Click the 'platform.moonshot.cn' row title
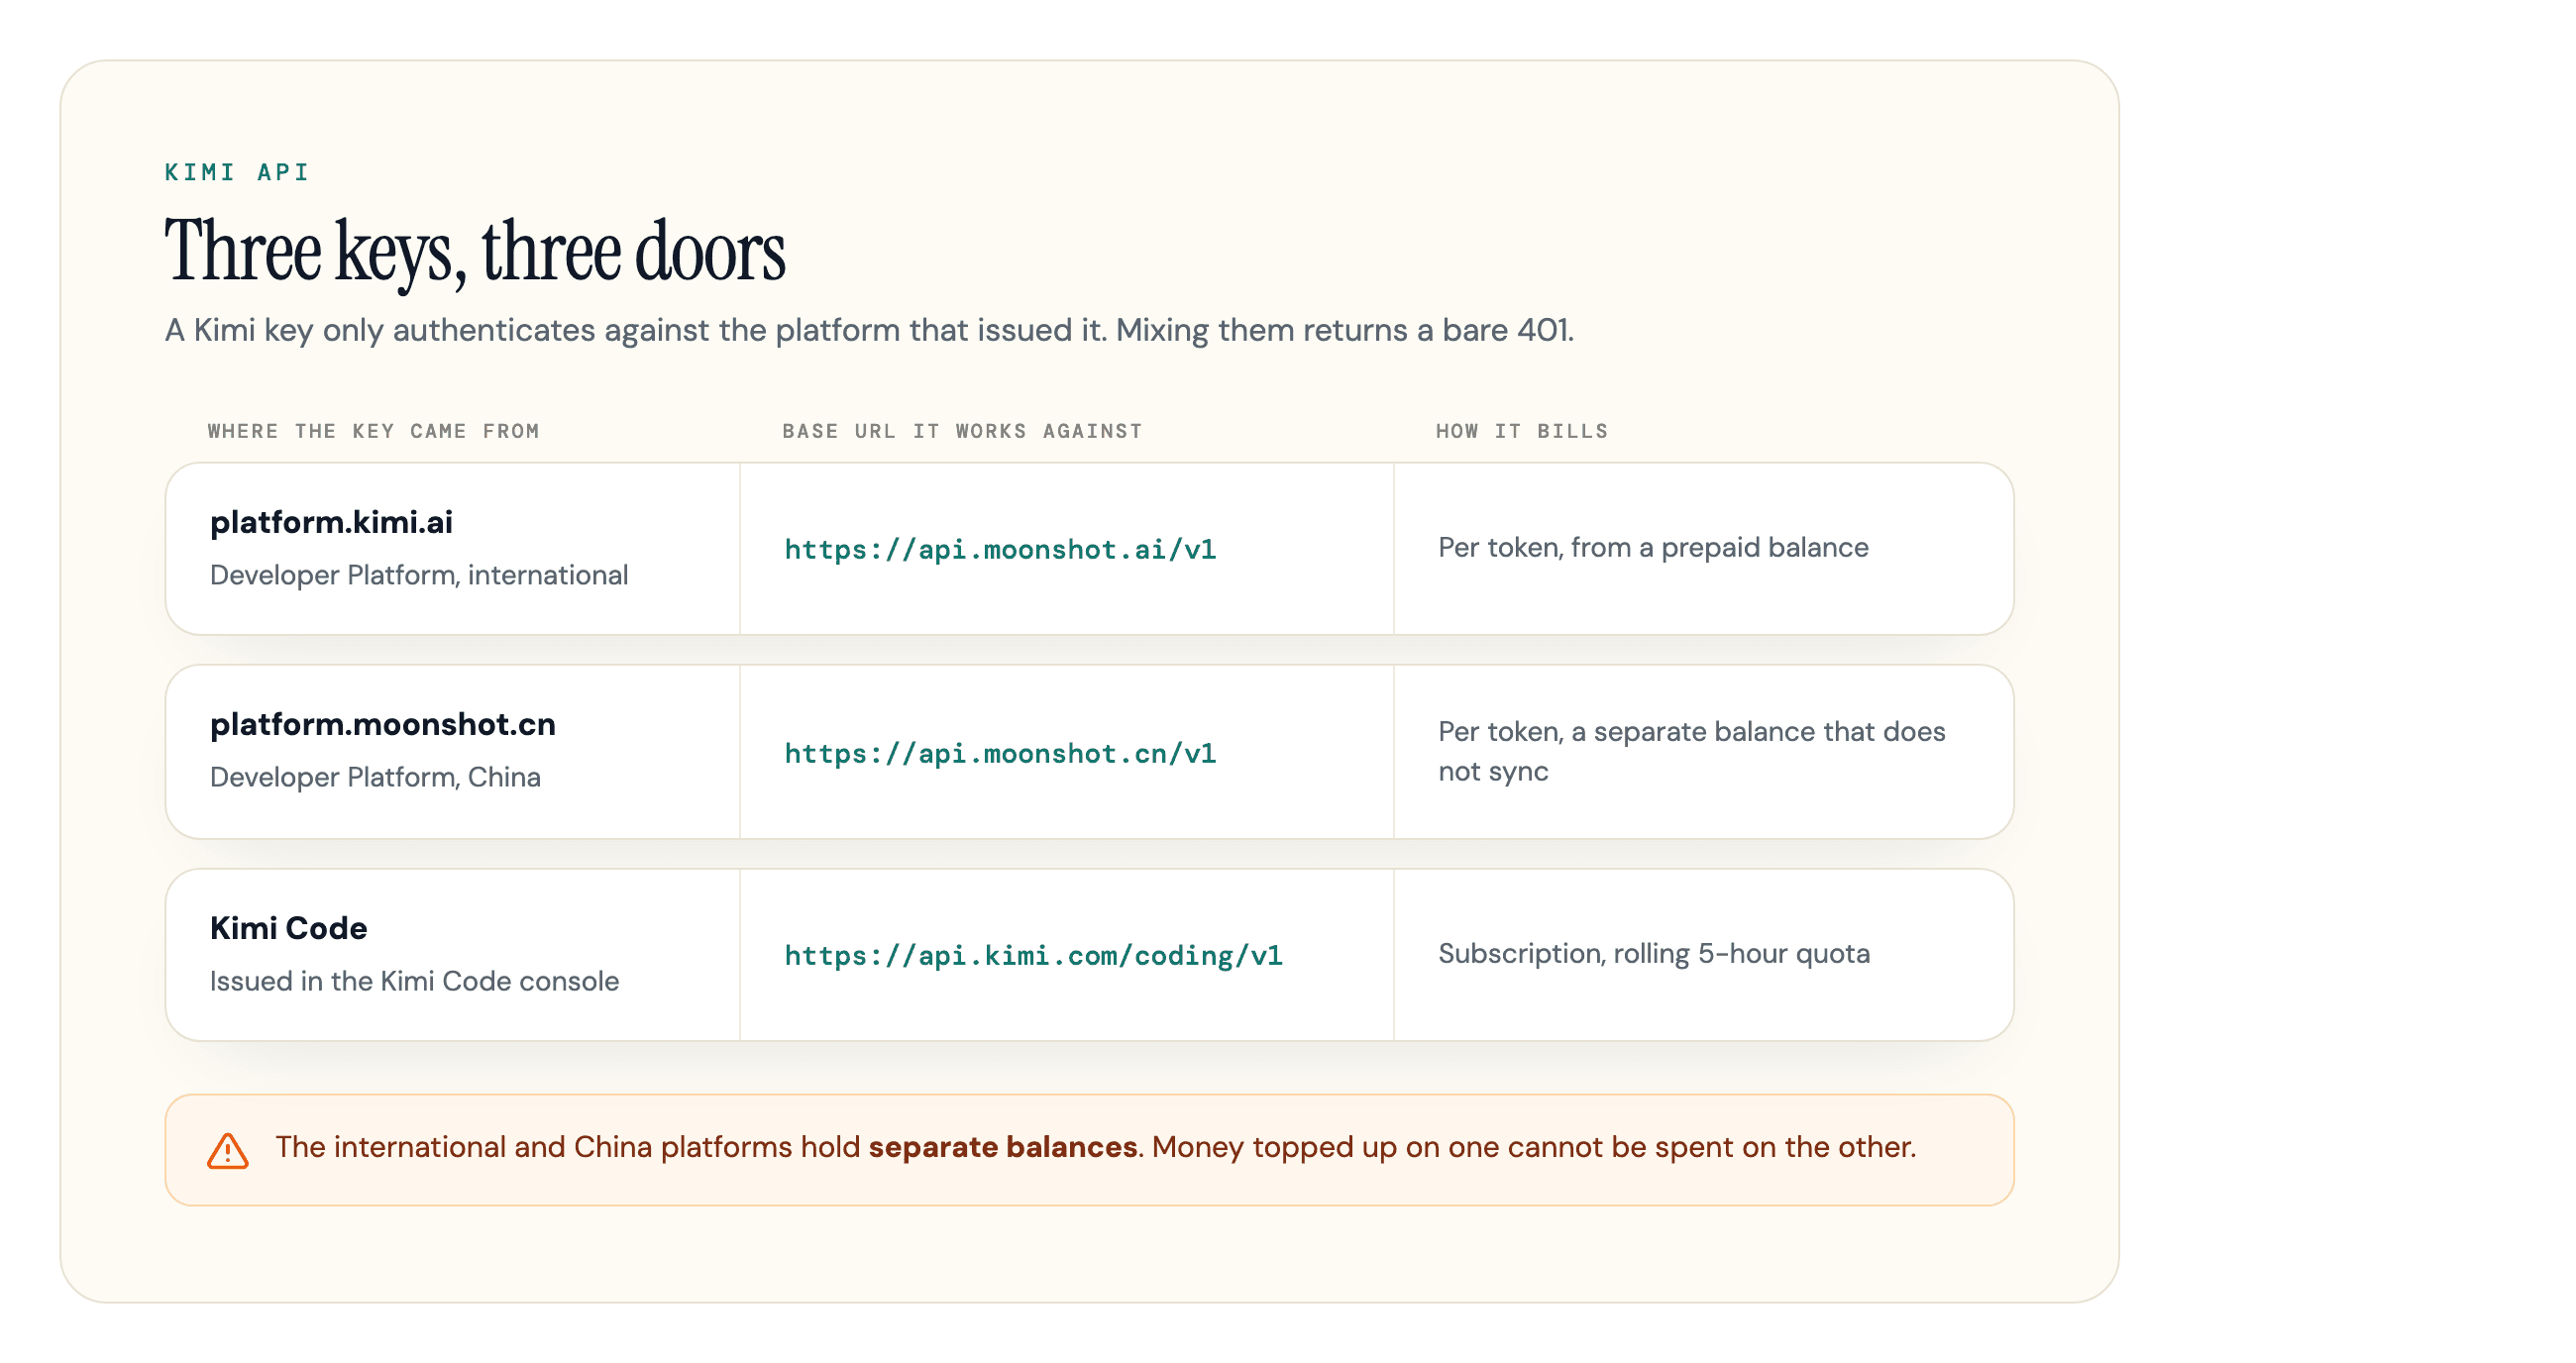Image resolution: width=2576 pixels, height=1363 pixels. 383,724
